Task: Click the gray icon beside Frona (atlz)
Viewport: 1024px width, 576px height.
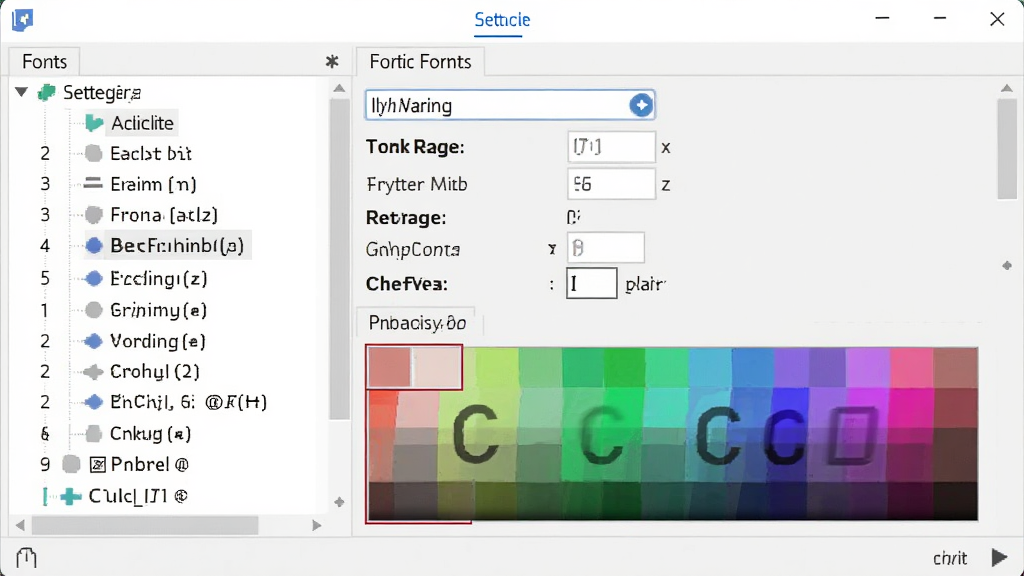Action: 93,215
